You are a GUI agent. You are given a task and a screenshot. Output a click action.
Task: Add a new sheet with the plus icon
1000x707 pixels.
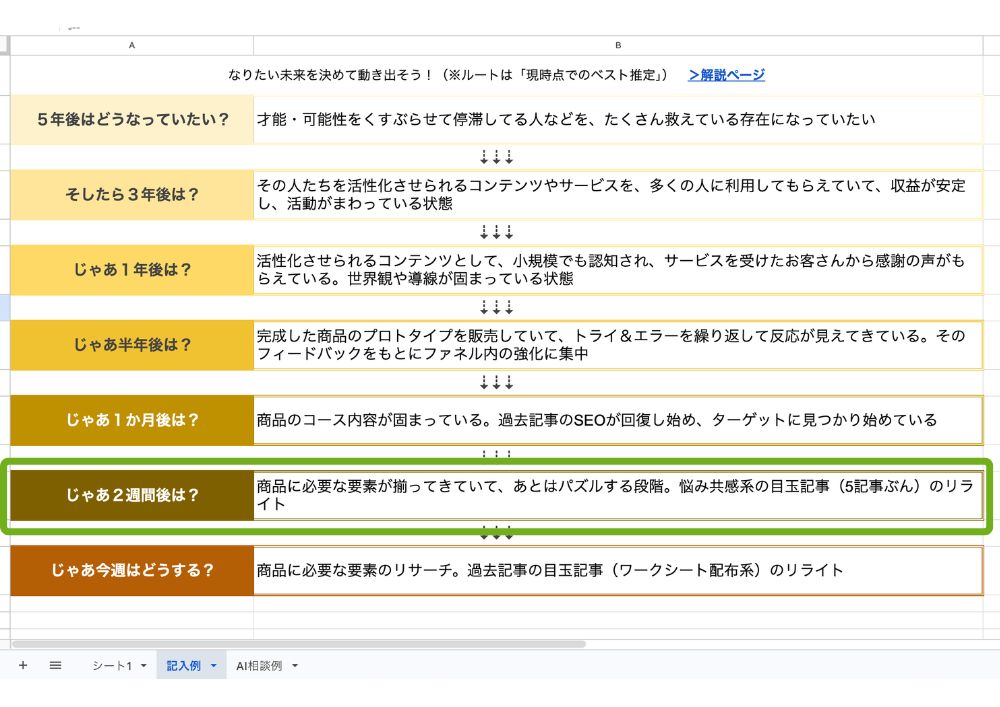23,666
